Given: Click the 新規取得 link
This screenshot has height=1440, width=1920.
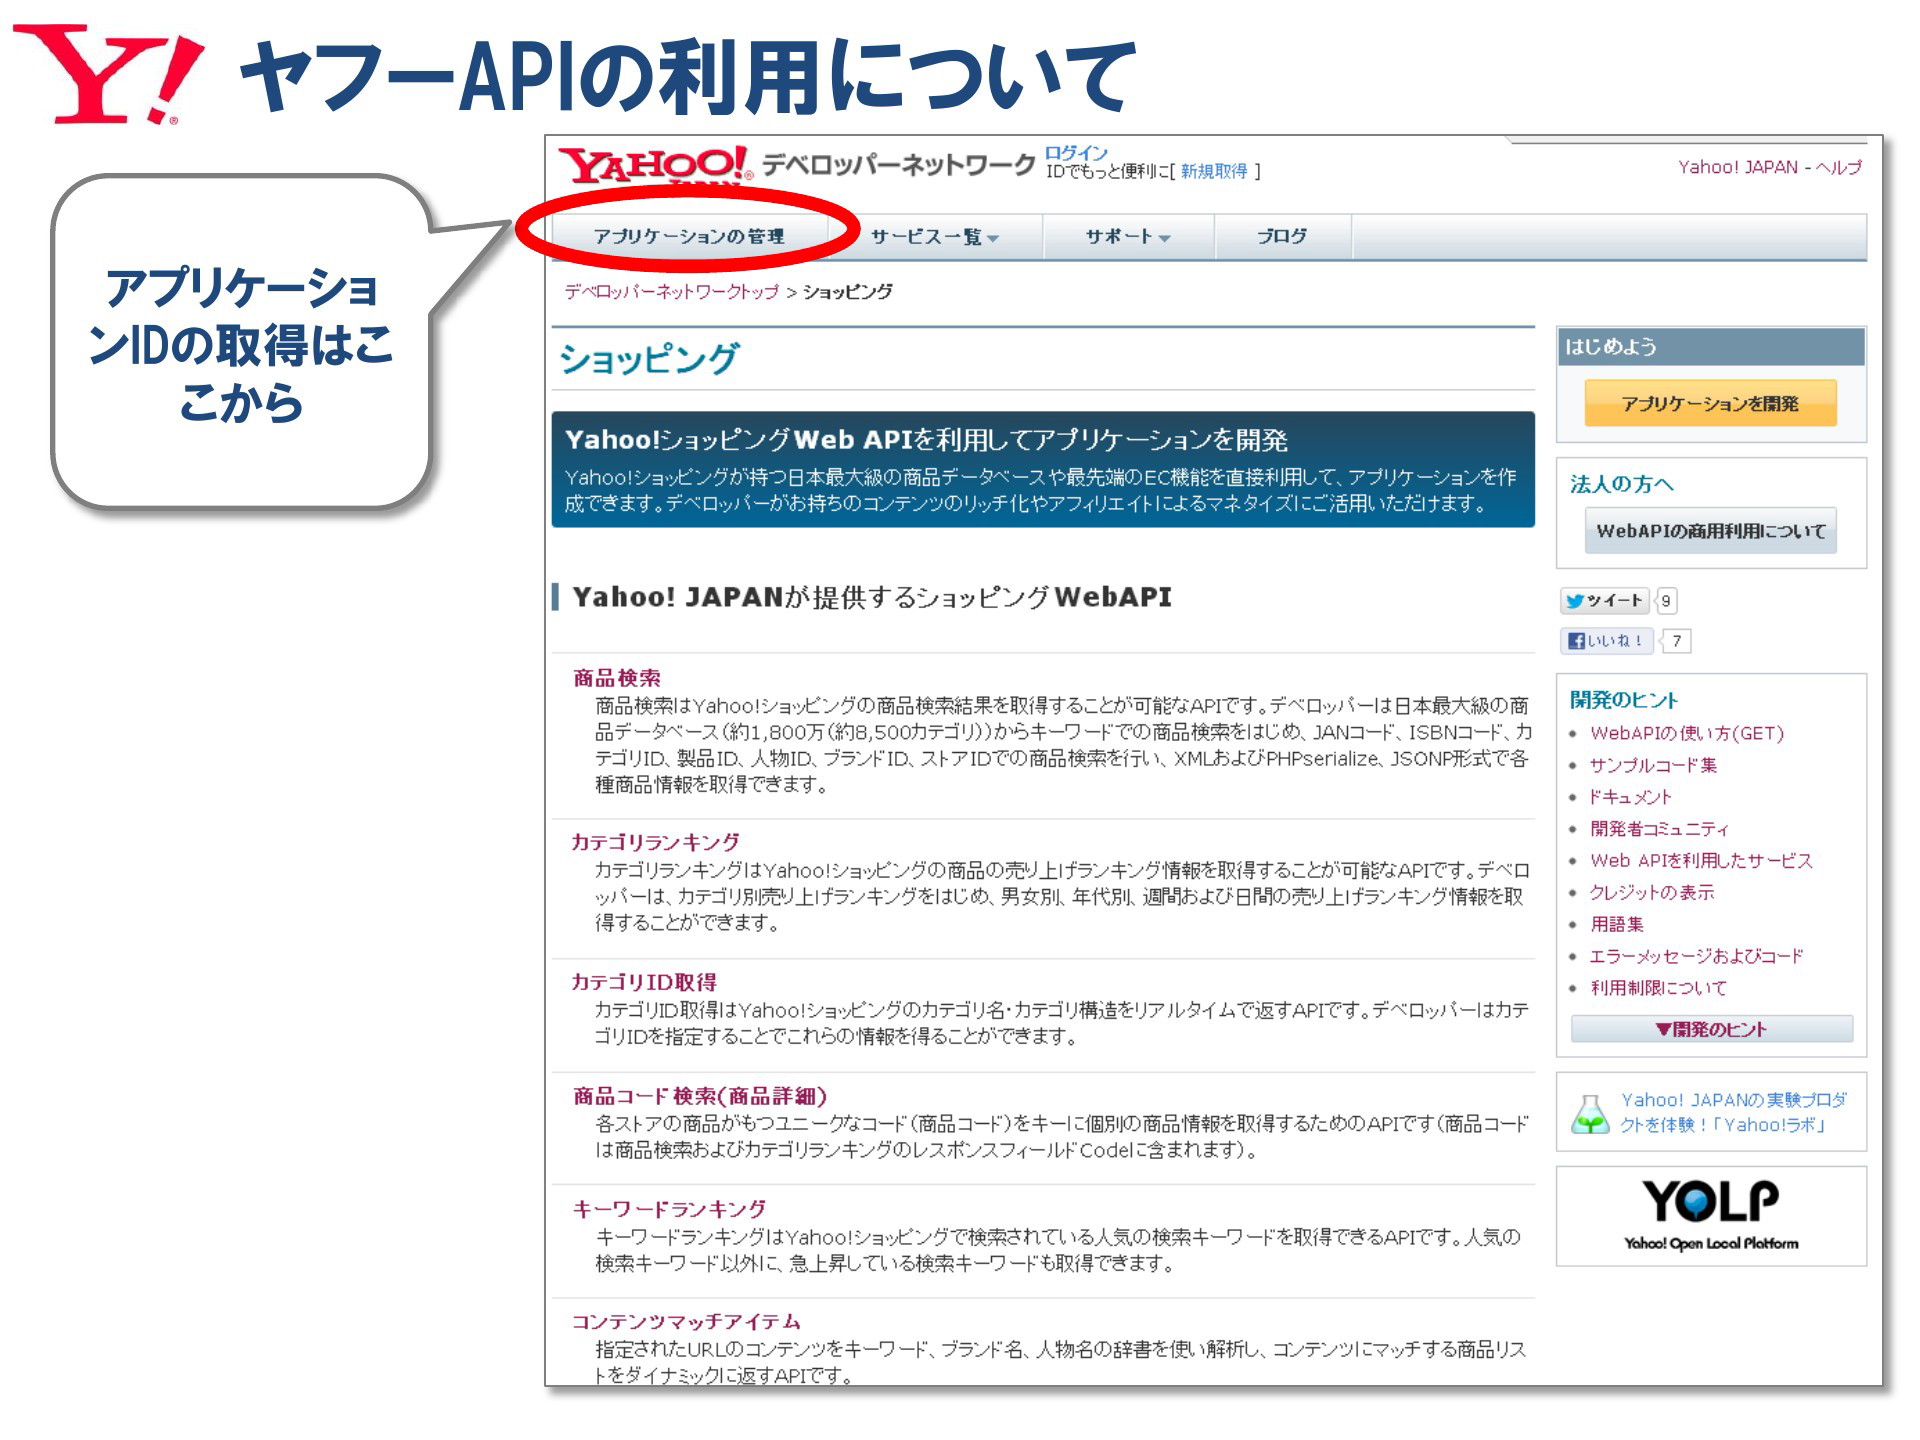Looking at the screenshot, I should (x=1214, y=171).
